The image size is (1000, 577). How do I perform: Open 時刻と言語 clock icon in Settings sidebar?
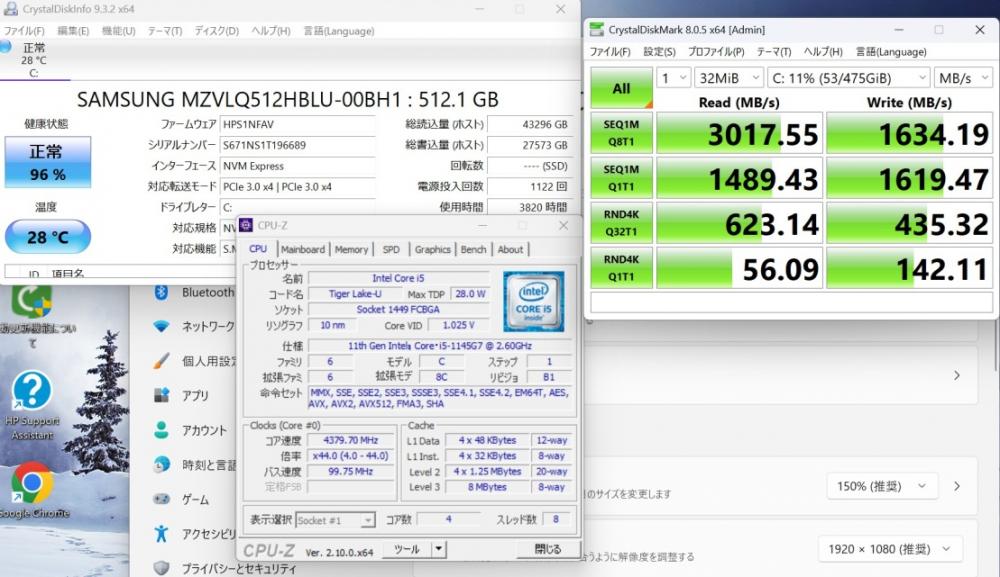point(161,465)
